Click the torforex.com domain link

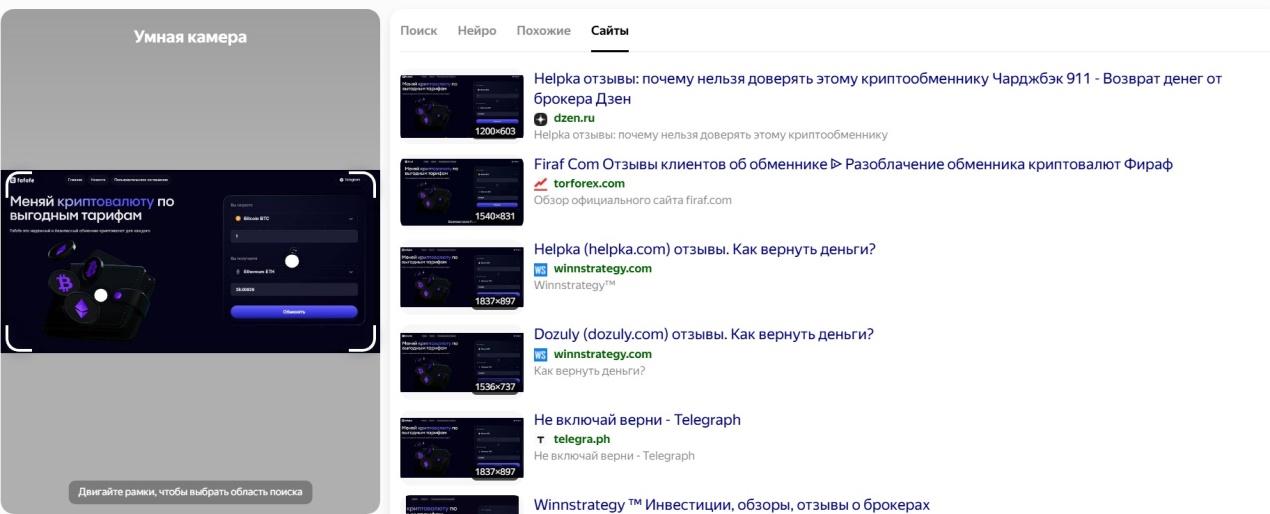(589, 184)
